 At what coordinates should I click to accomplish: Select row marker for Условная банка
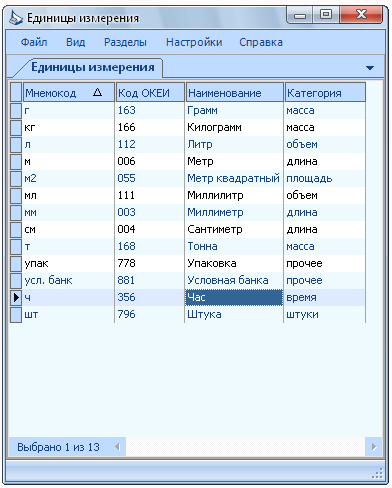point(16,280)
